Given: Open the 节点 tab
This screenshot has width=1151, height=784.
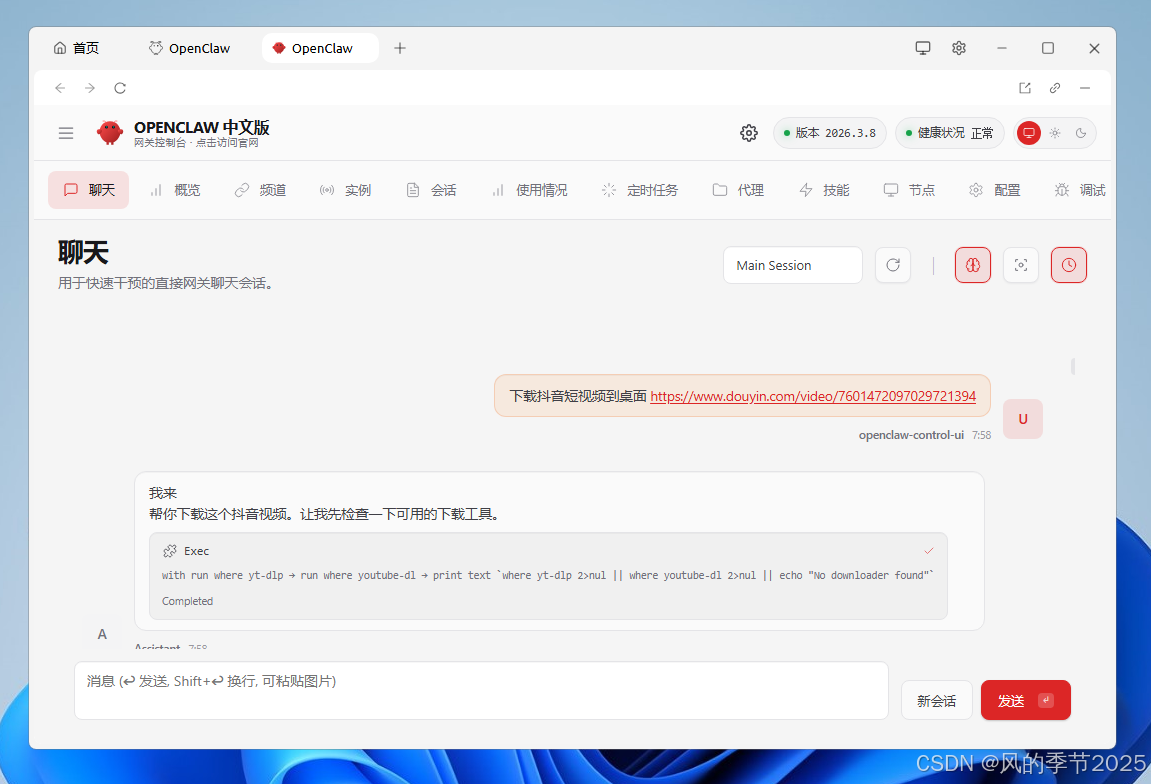Looking at the screenshot, I should click(909, 190).
